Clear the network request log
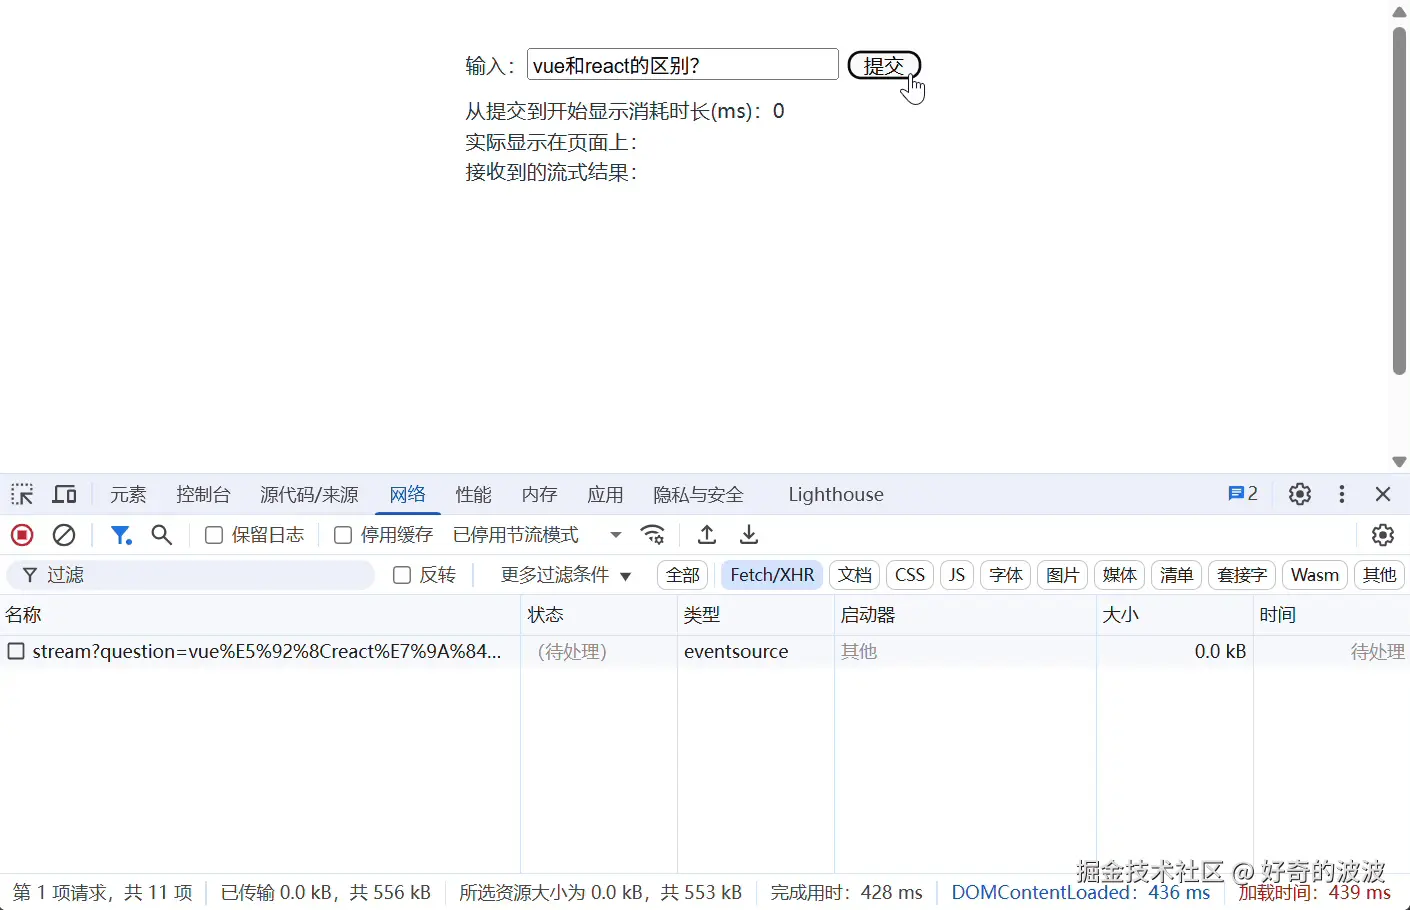Screen dimensions: 1410x910 [x=64, y=535]
